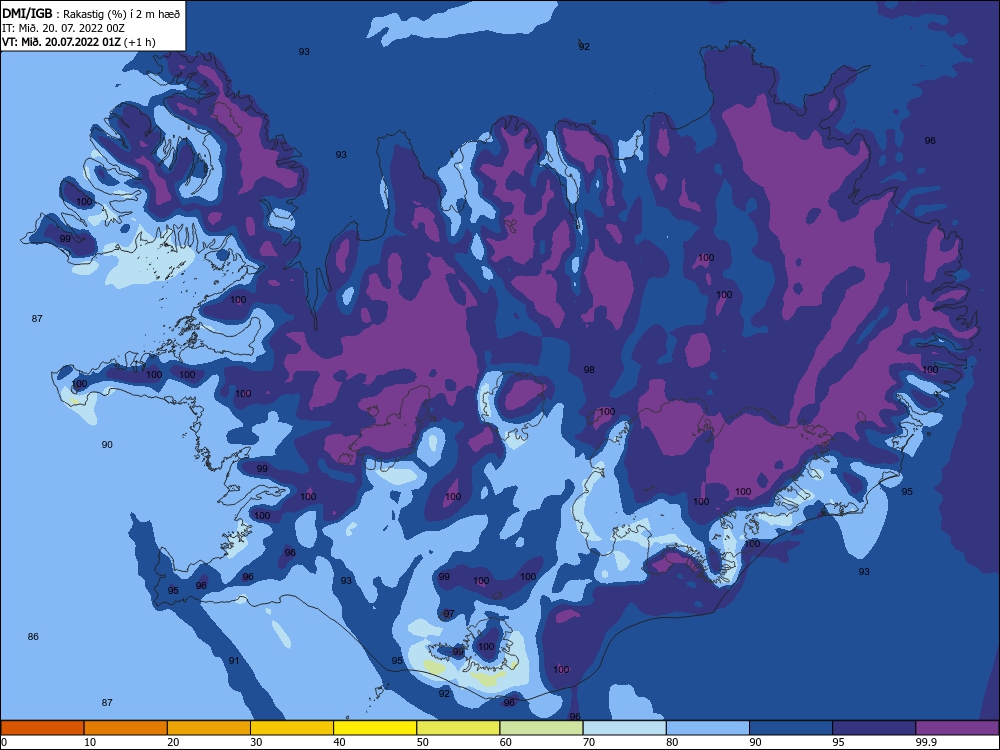Click the medium blue 90–95 legend swatch
Viewport: 1000px width, 750px height.
point(791,728)
